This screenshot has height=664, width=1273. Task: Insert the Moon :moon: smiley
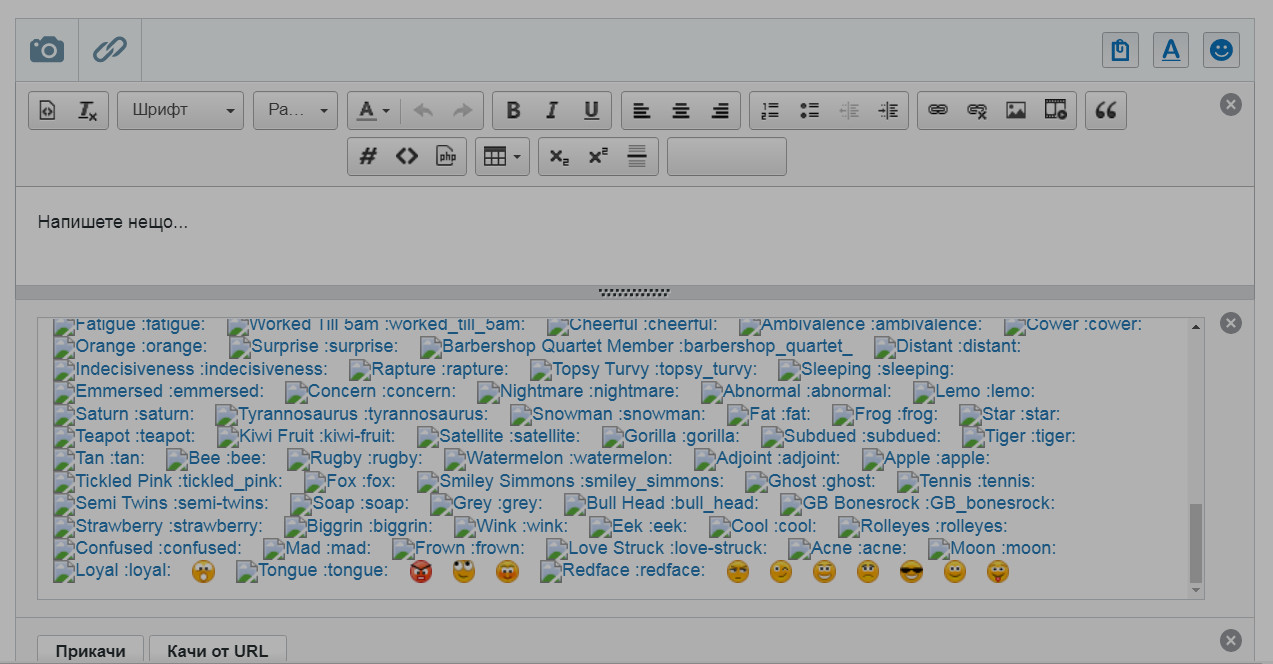tap(992, 548)
